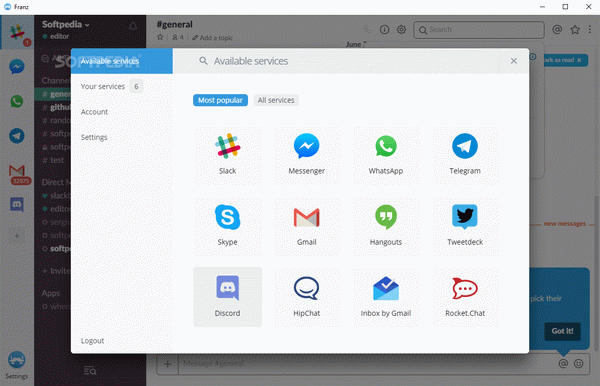Viewport: 600px width, 386px height.
Task: Switch to WhatsApp tab in Franz sidebar
Action: pos(17,101)
